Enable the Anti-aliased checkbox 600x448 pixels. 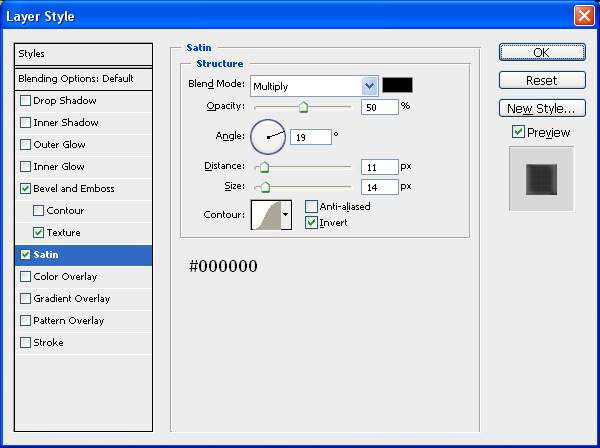311,207
